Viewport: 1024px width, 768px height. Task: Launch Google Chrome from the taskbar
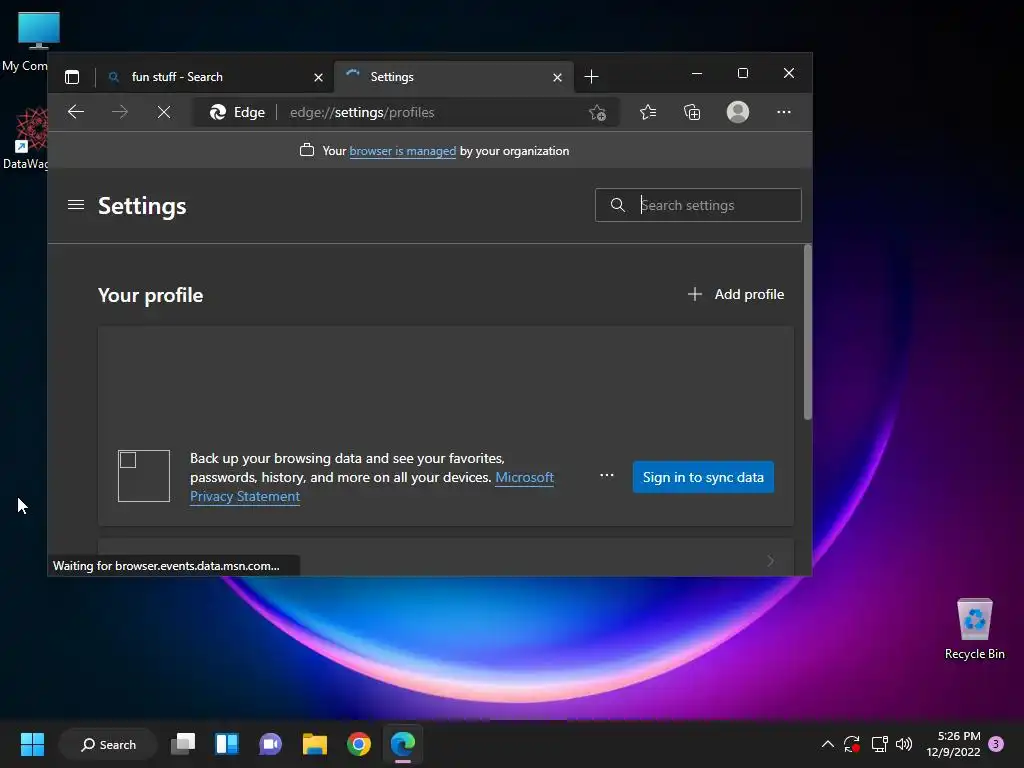[359, 744]
